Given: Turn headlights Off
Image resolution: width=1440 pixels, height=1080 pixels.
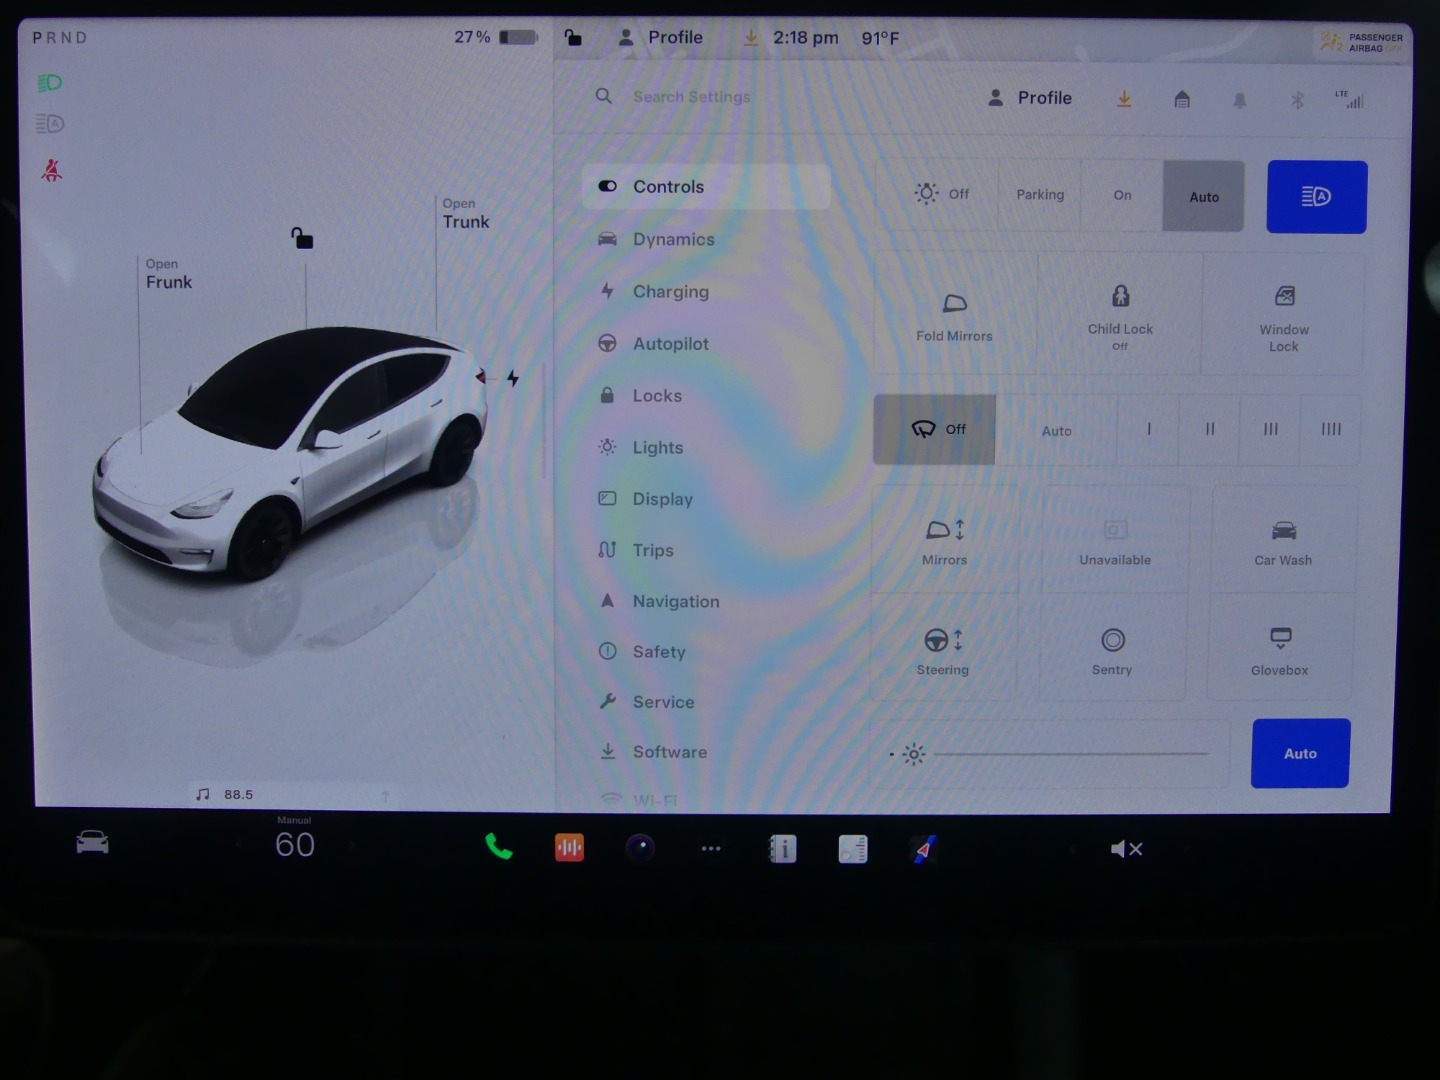Looking at the screenshot, I should (939, 195).
